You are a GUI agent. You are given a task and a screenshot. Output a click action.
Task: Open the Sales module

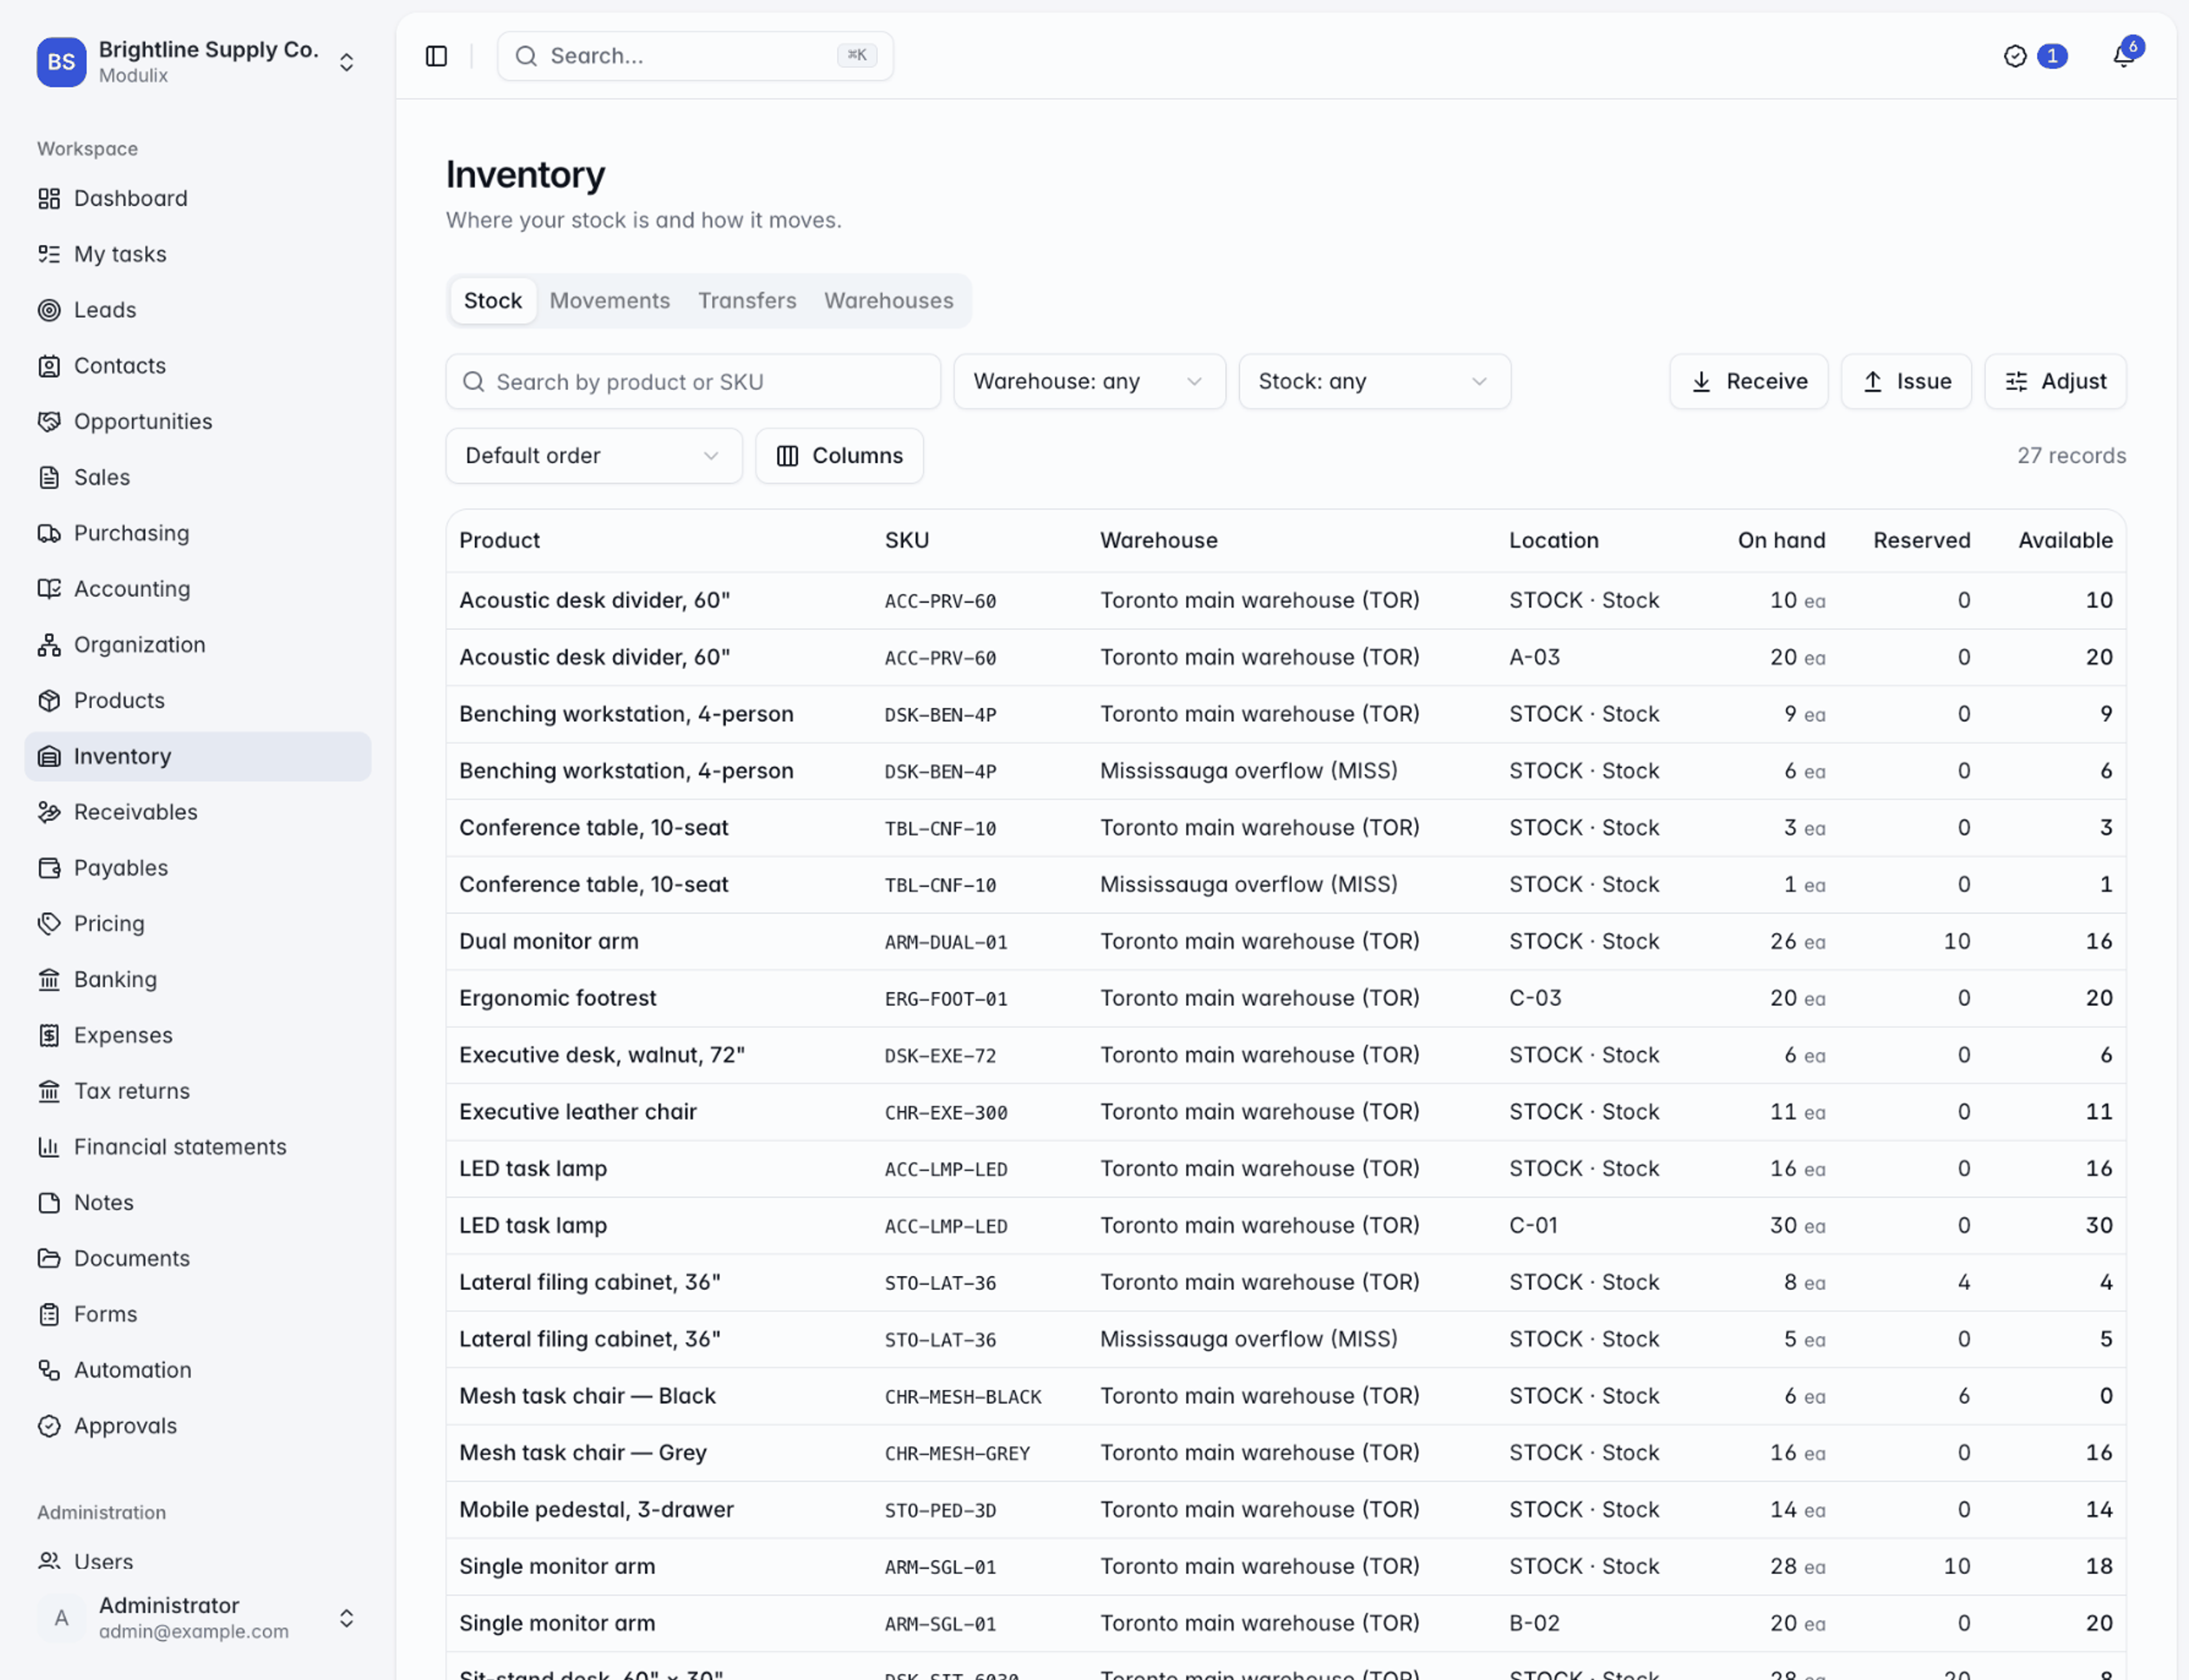[x=197, y=477]
